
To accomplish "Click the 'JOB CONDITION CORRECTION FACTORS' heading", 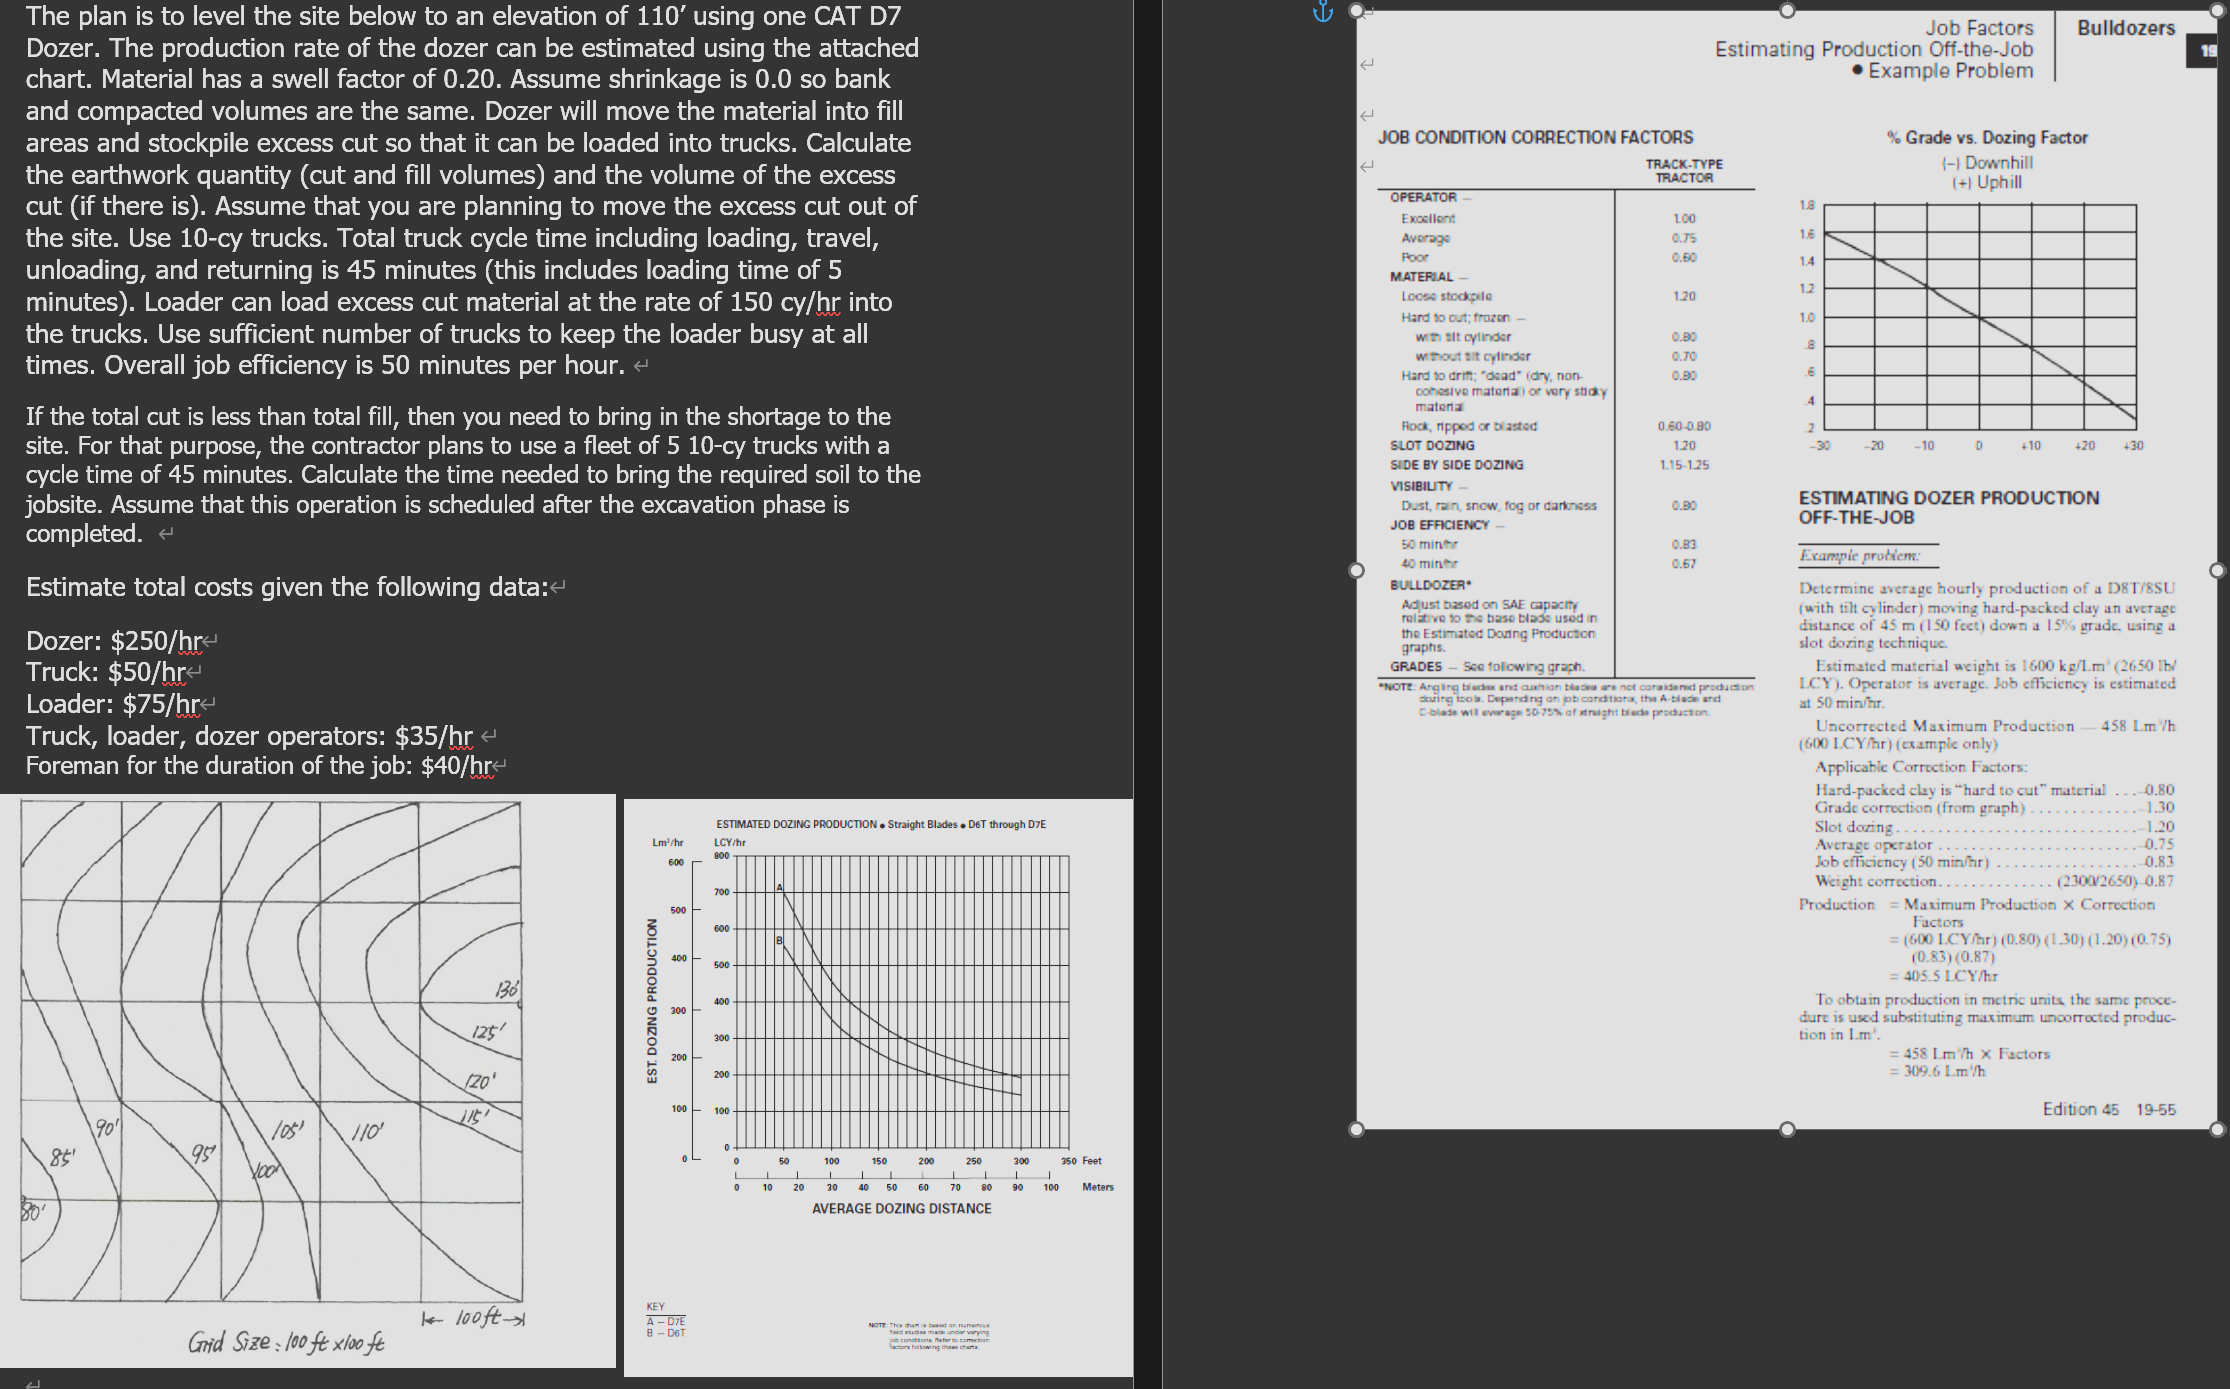I will 1535,138.
